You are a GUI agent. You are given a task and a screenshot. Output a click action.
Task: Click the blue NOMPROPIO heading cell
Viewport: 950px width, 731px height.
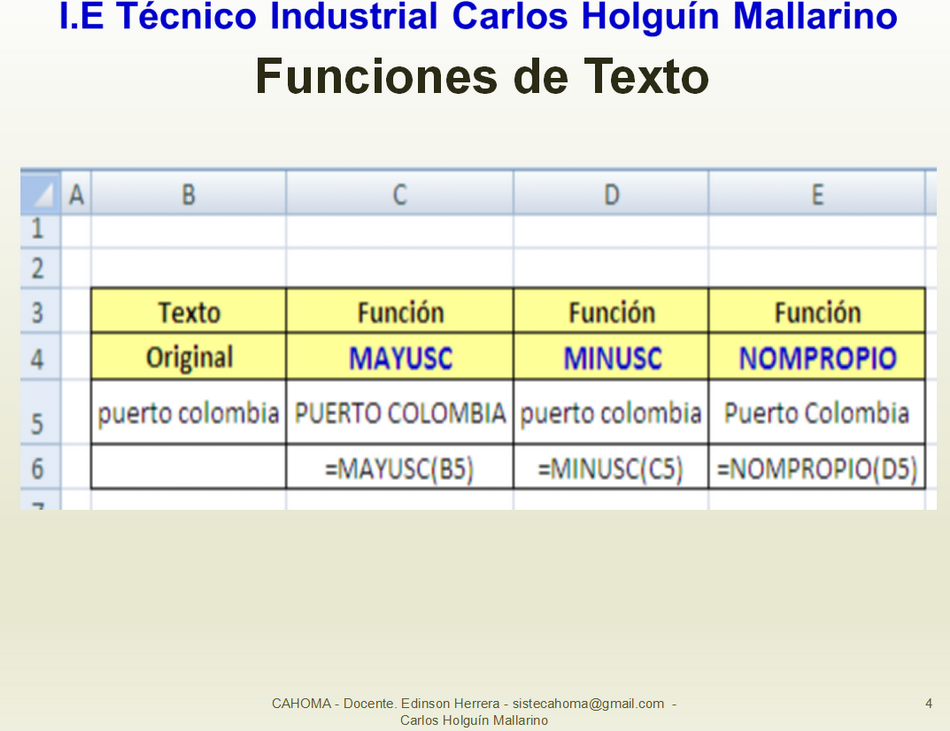pos(817,358)
